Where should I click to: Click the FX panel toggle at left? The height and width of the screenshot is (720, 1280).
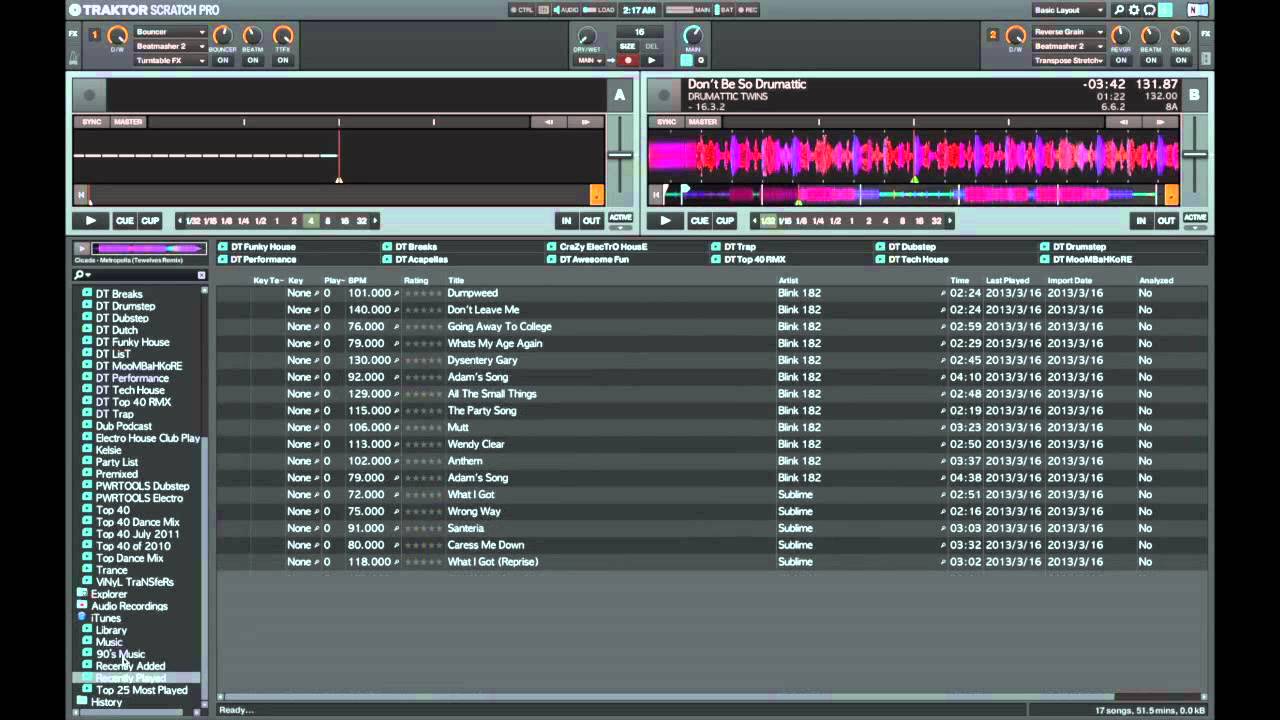73,34
